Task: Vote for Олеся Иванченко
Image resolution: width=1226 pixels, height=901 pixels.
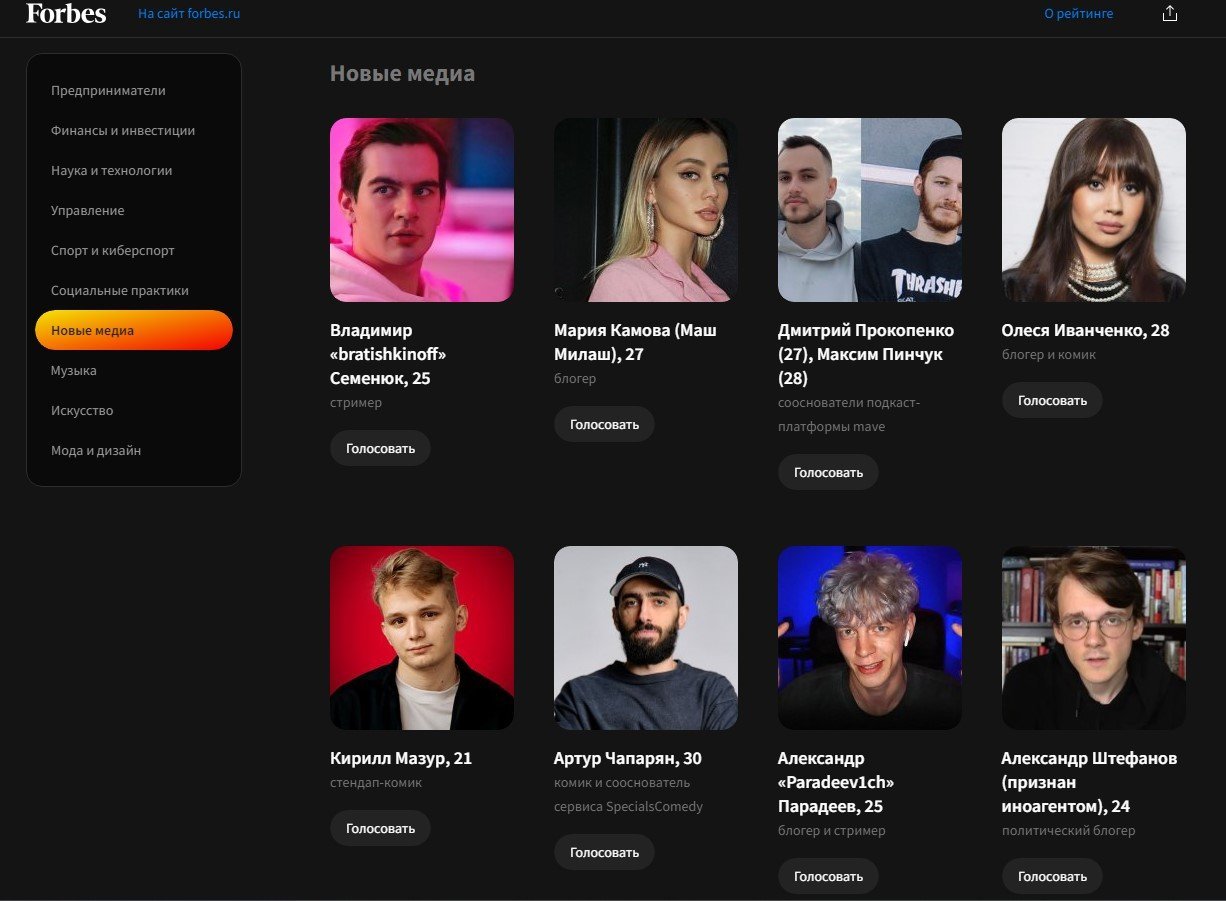Action: click(1052, 400)
